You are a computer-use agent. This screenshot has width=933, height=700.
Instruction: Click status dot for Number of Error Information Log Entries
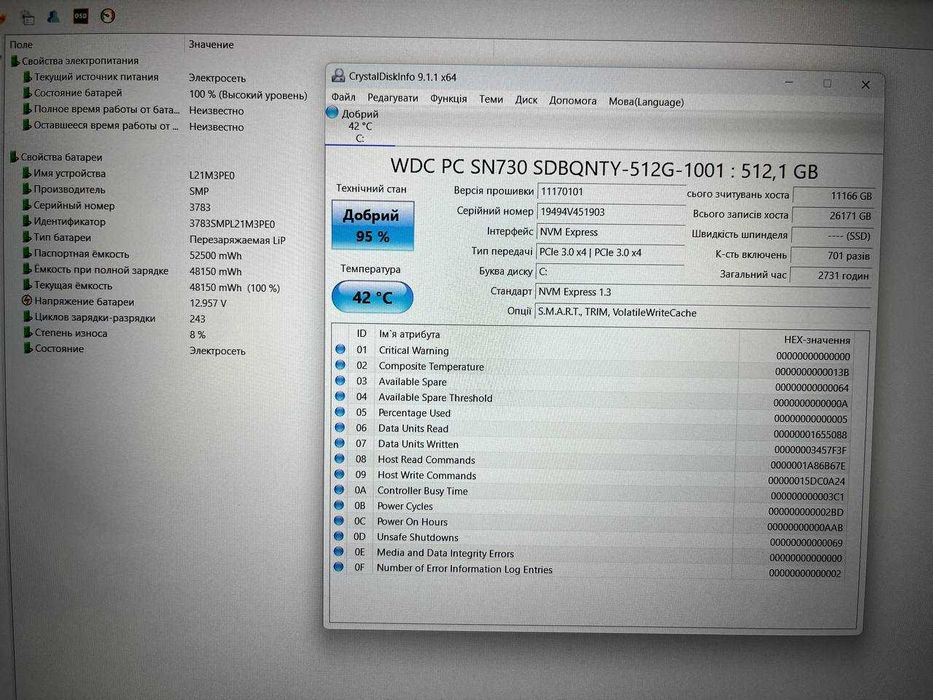[x=339, y=567]
